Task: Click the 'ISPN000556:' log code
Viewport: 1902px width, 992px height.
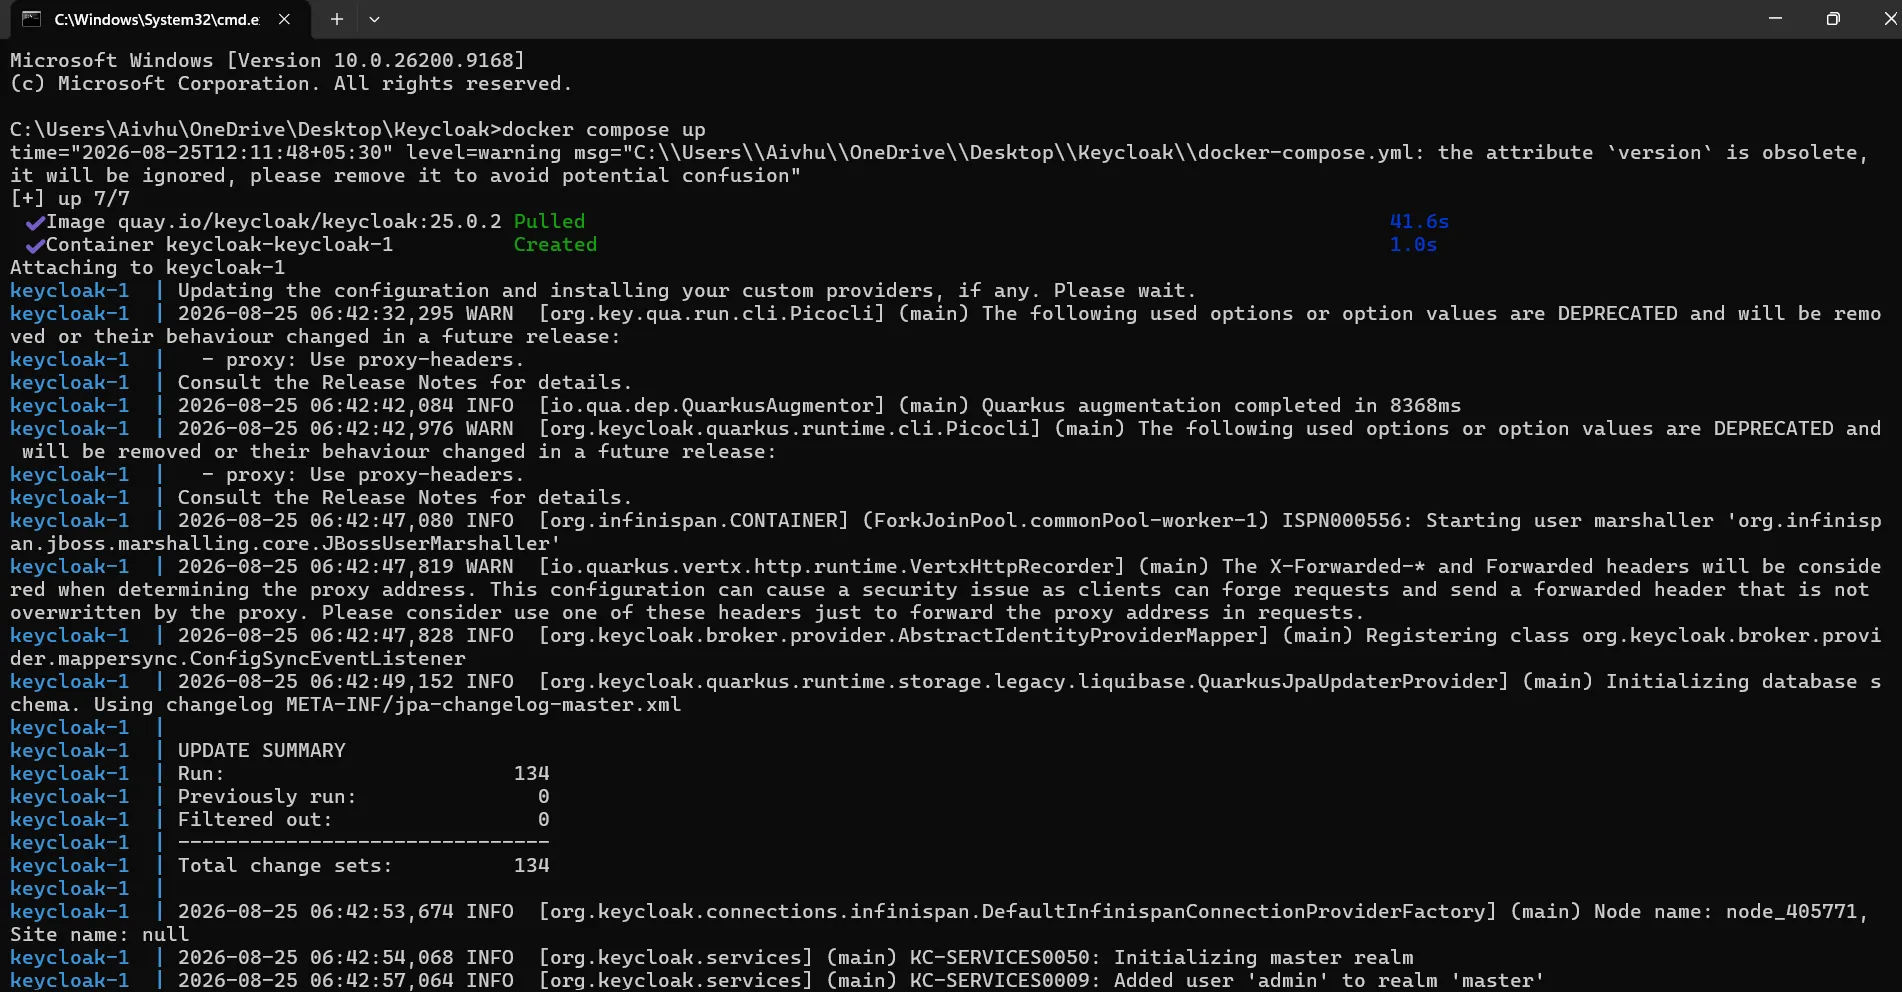Action: click(x=1347, y=520)
